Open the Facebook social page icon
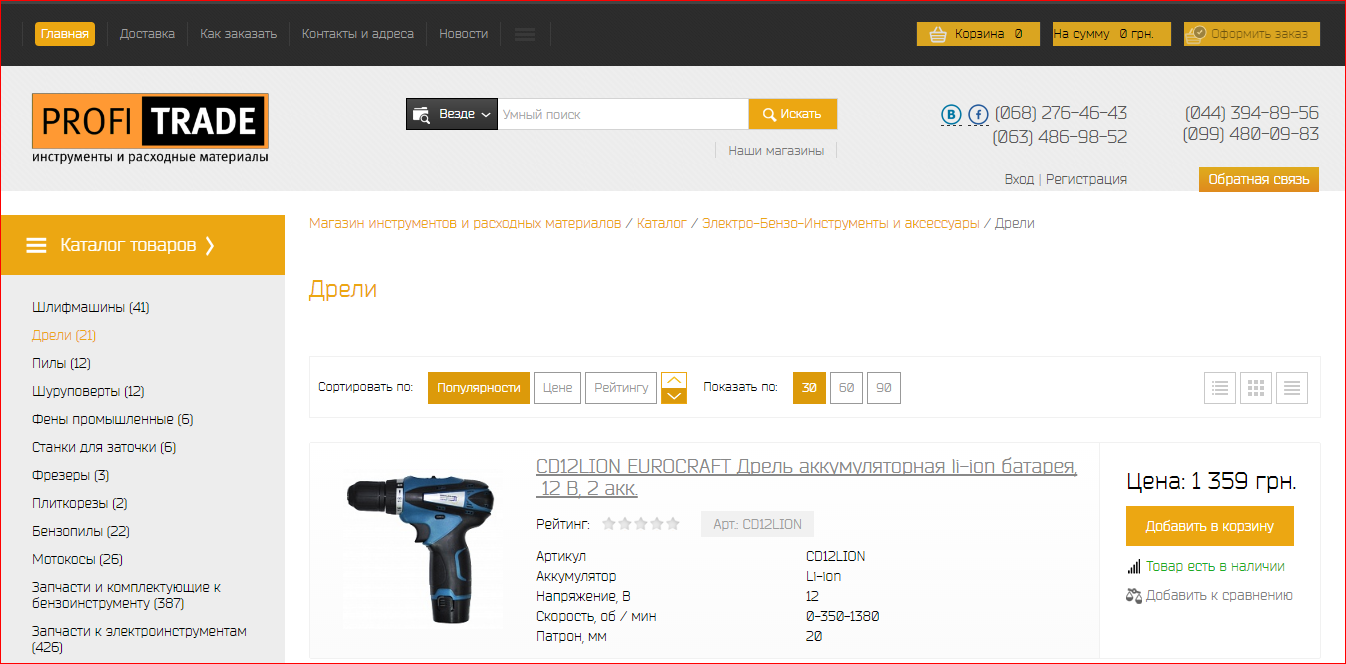The image size is (1346, 664). pos(978,114)
